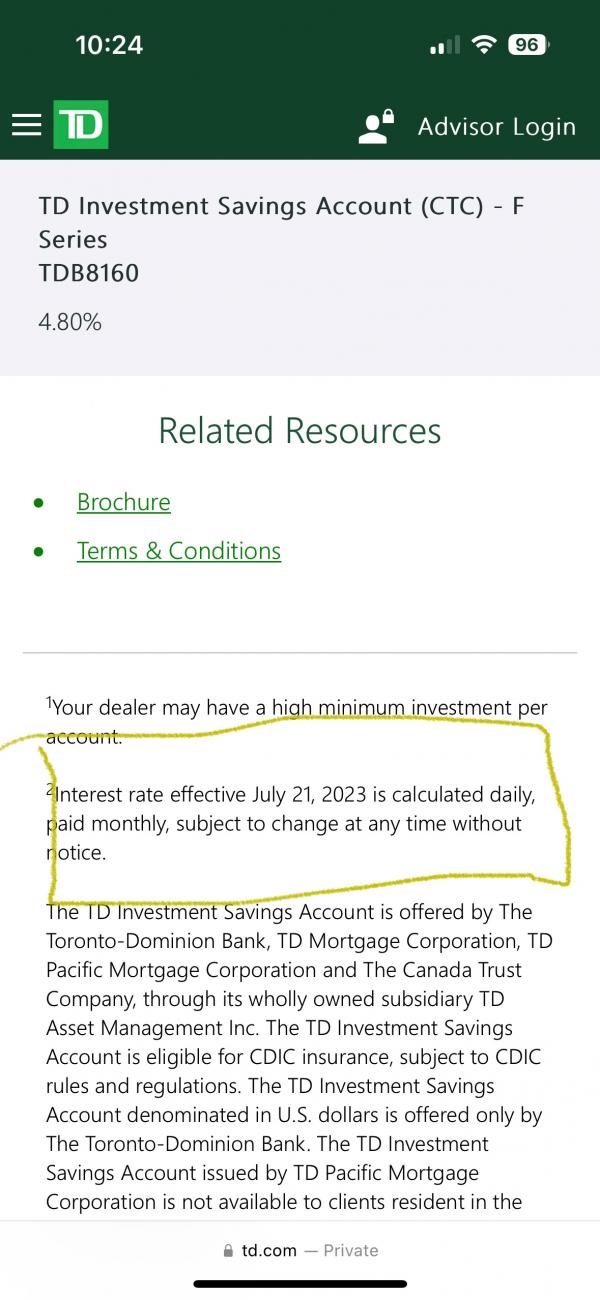Open the hamburger navigation menu
This screenshot has width=600, height=1300.
(x=26, y=125)
